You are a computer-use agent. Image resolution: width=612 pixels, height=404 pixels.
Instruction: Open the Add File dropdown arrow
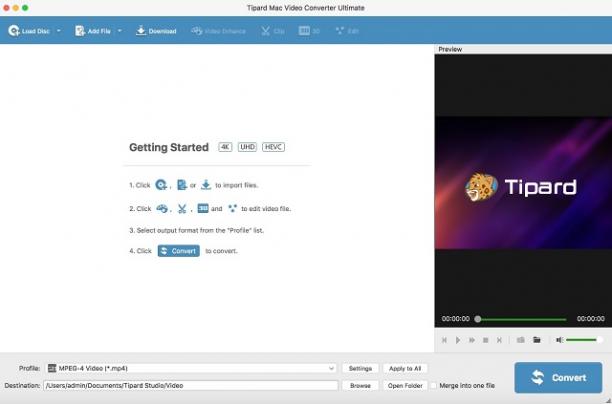click(119, 30)
